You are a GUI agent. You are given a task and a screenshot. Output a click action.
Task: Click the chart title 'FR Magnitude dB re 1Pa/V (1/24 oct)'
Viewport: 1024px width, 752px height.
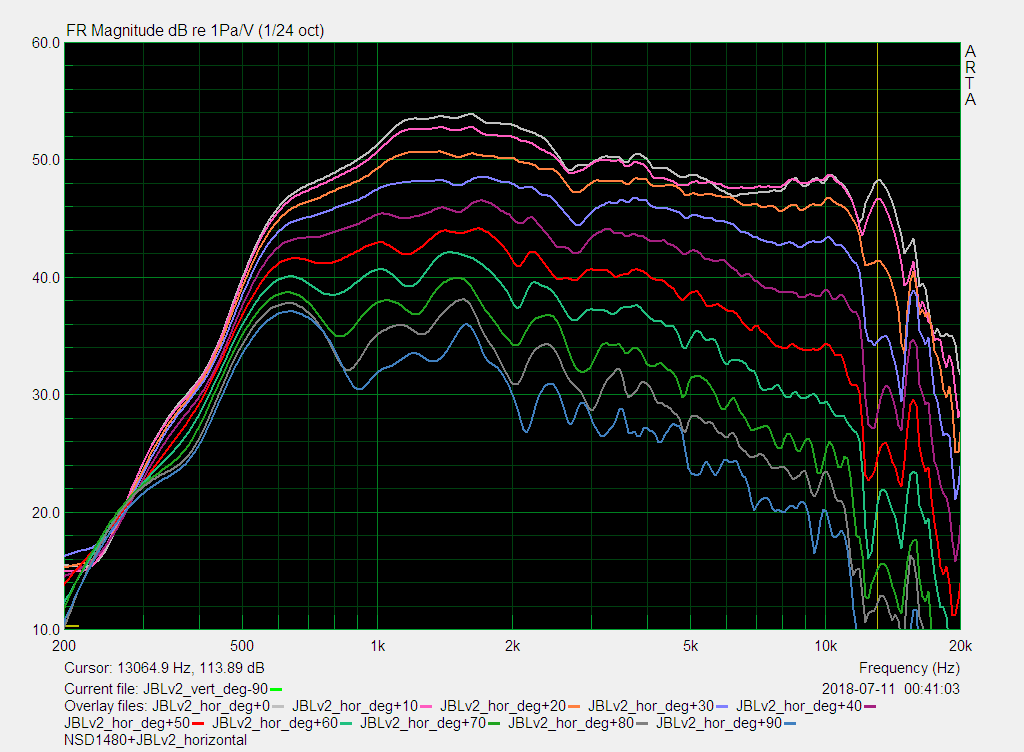click(x=195, y=31)
